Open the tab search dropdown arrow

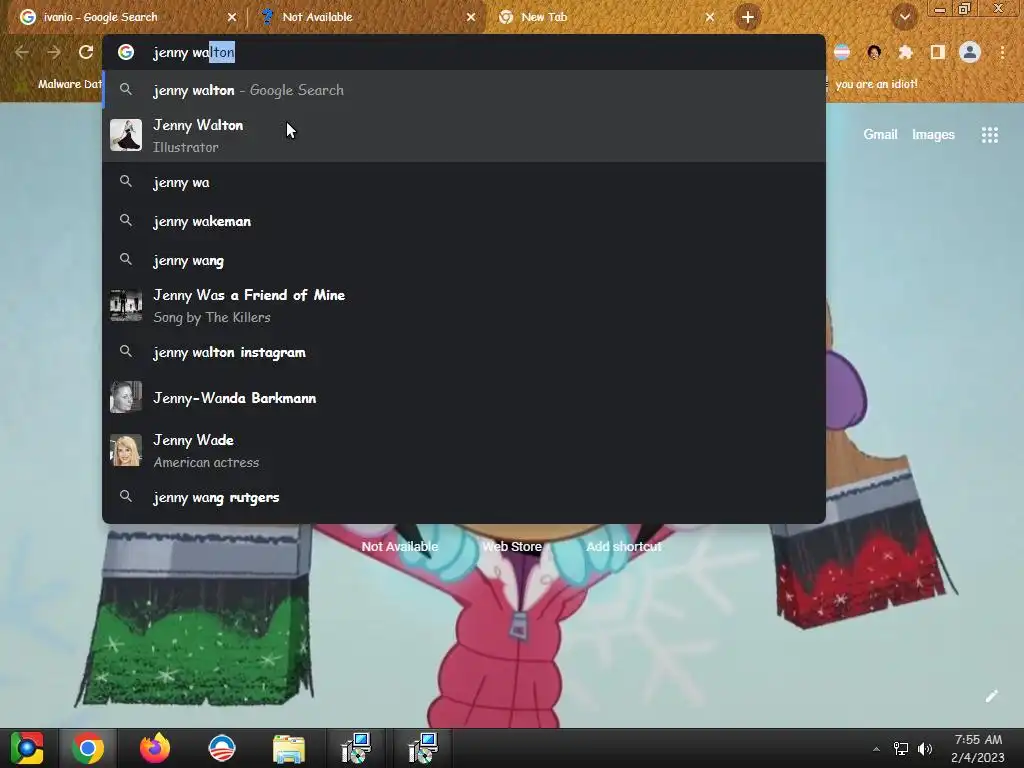(x=904, y=17)
